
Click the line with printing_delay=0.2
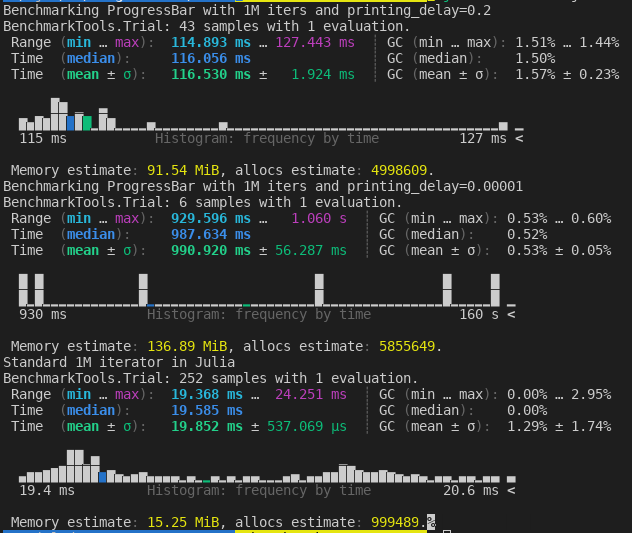click(x=247, y=10)
